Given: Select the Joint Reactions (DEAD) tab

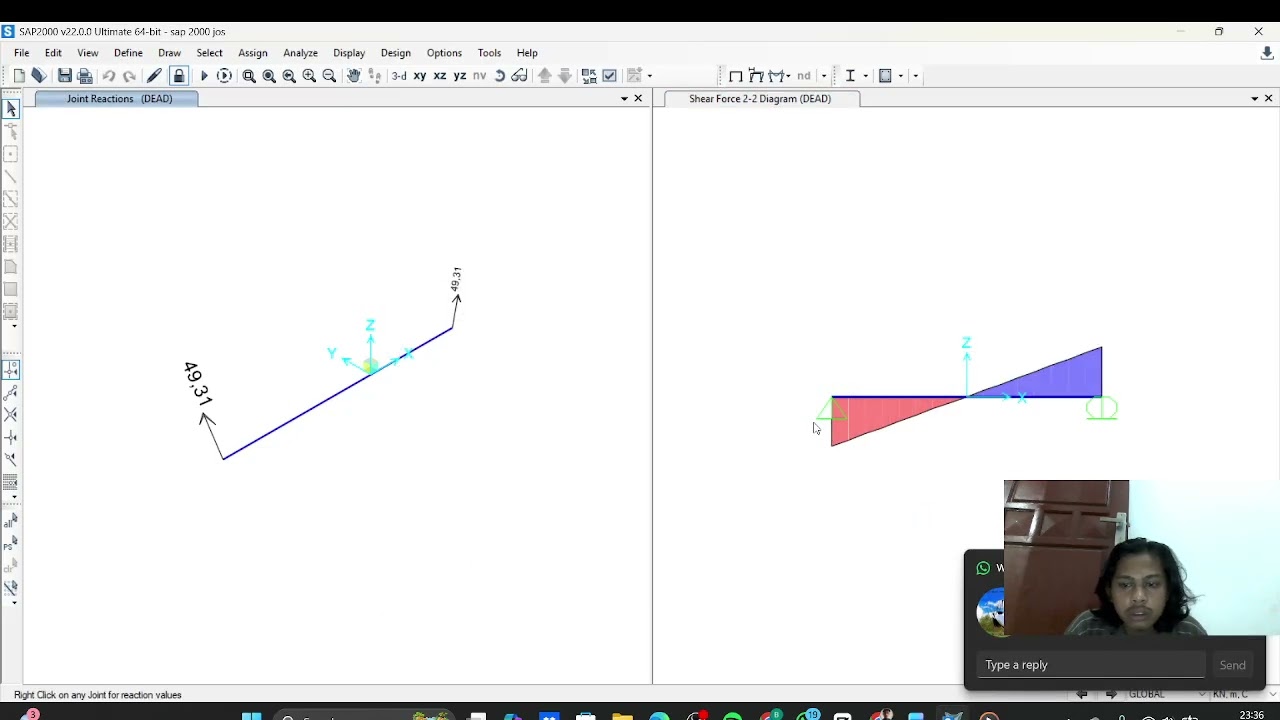Looking at the screenshot, I should tap(117, 99).
